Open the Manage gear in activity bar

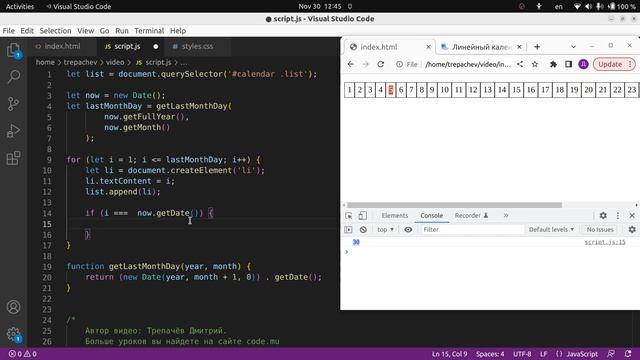pos(13,334)
